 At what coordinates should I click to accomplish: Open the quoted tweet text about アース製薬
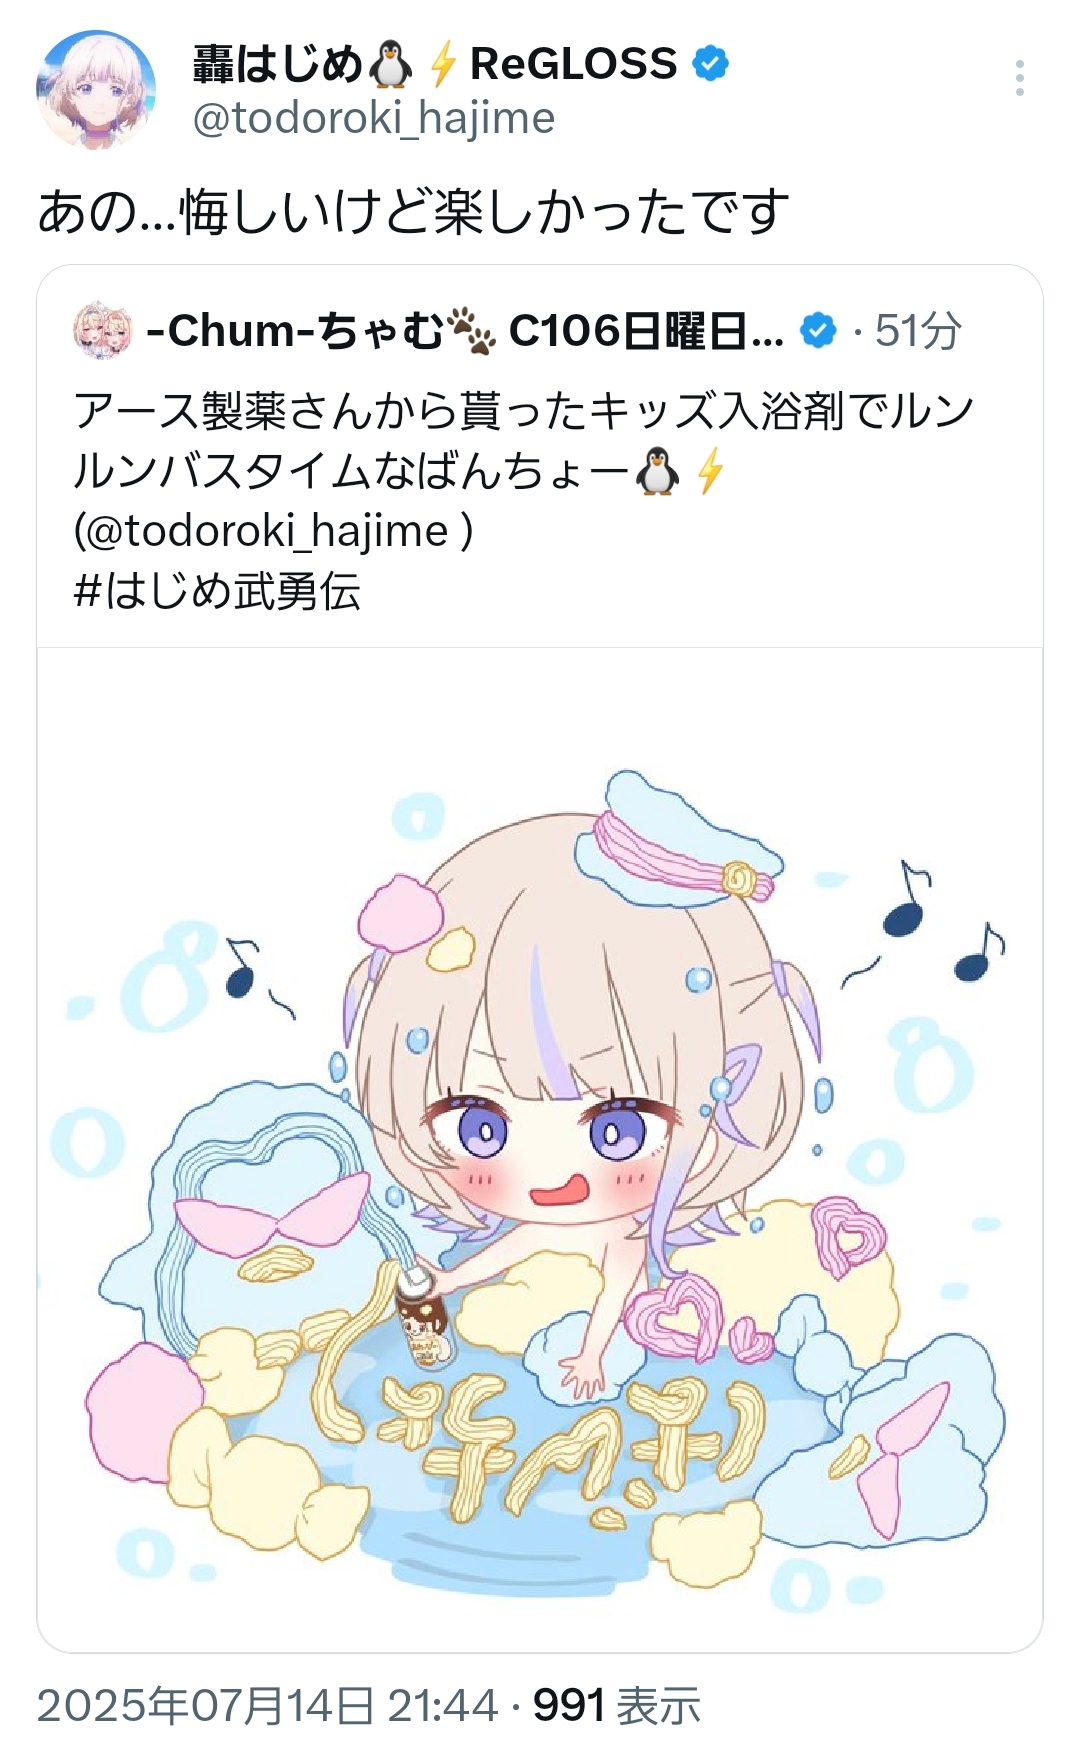point(523,441)
